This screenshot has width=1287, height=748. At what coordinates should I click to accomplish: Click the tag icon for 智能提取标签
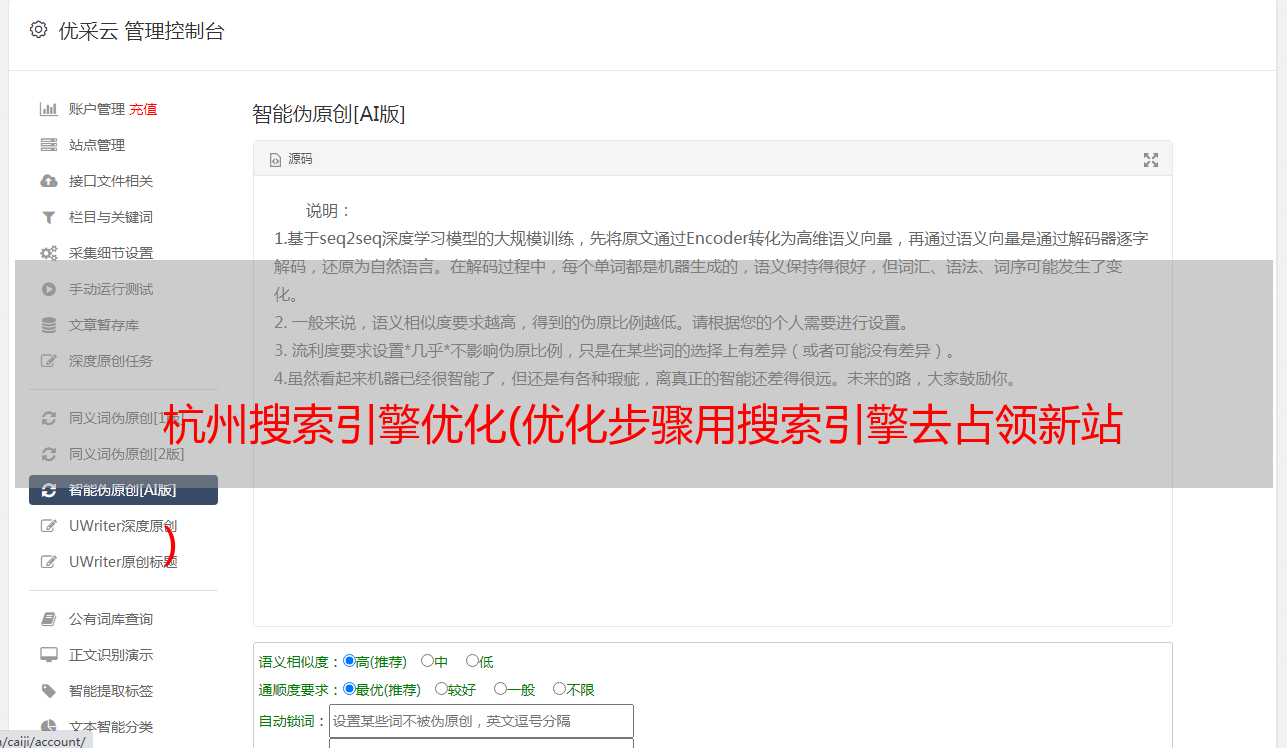point(48,691)
